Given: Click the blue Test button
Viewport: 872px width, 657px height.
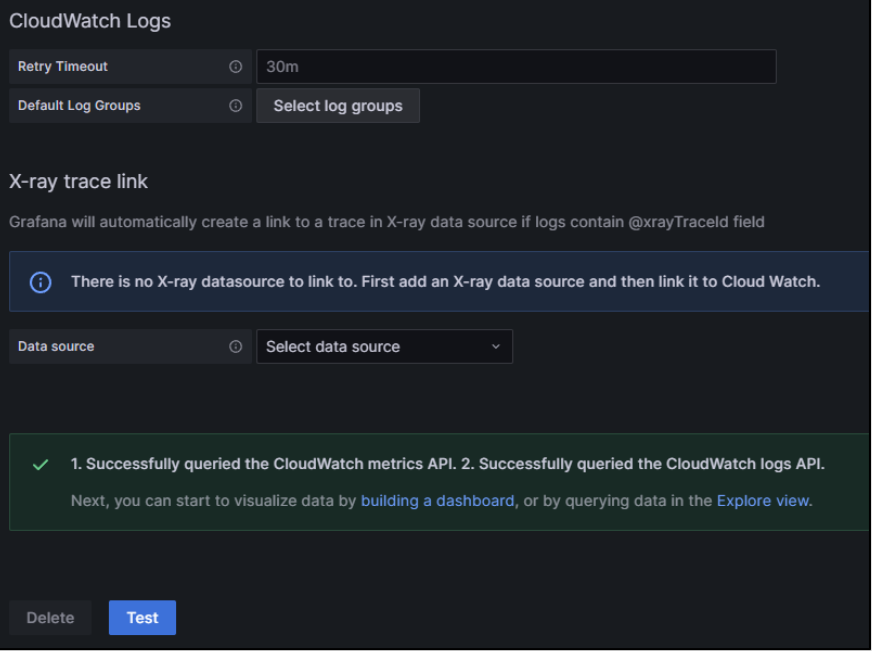Looking at the screenshot, I should tap(142, 618).
